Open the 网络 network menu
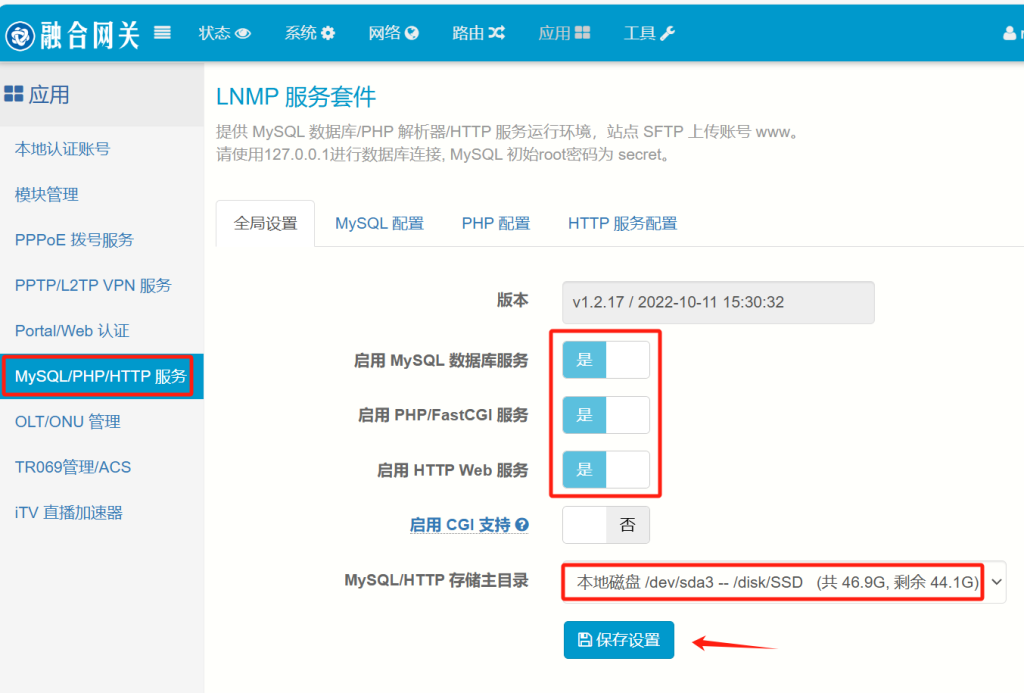1024x693 pixels. (393, 33)
